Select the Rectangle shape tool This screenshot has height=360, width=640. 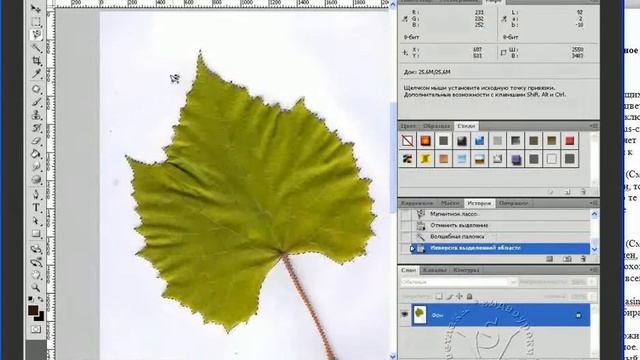36,234
